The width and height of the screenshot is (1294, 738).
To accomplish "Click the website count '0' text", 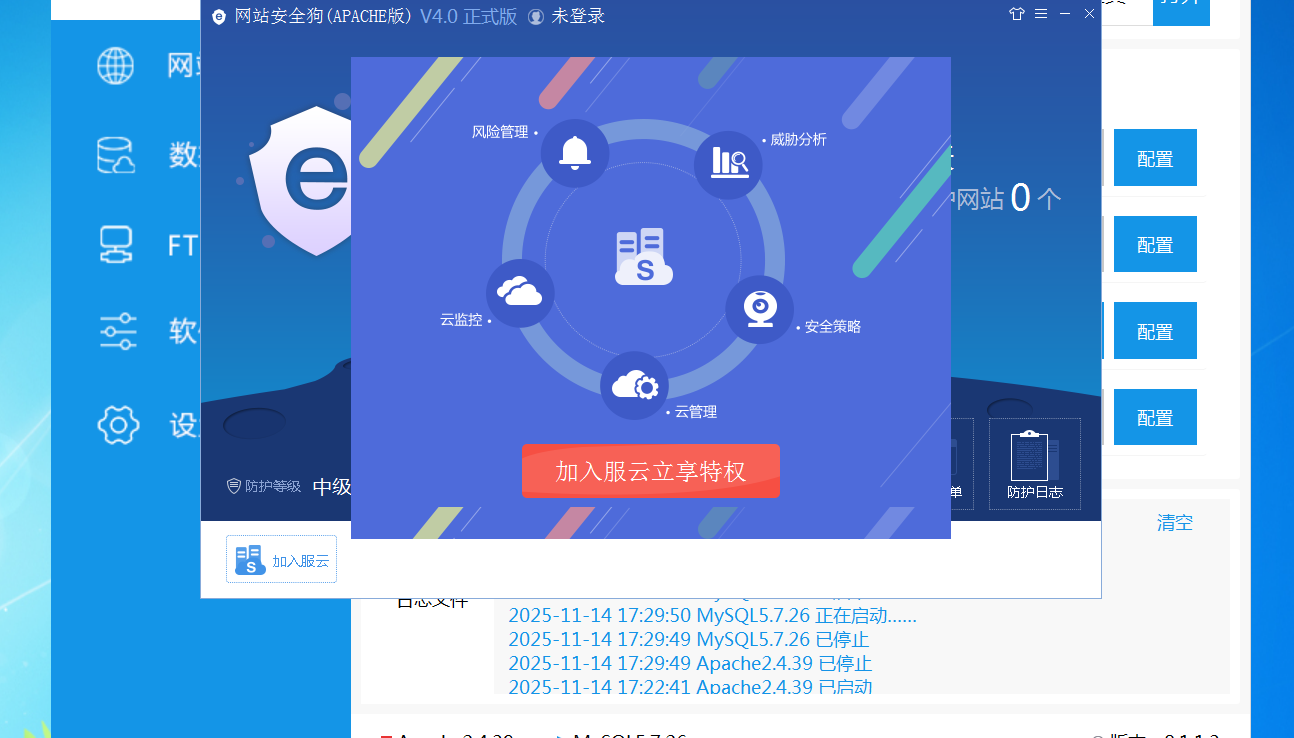I will [1020, 198].
